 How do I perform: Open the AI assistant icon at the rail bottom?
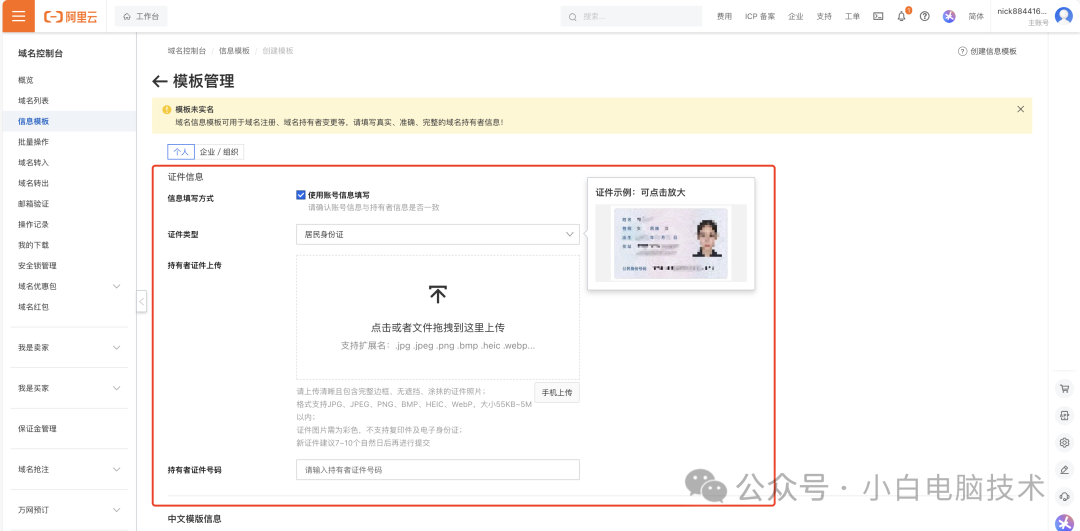1064,522
